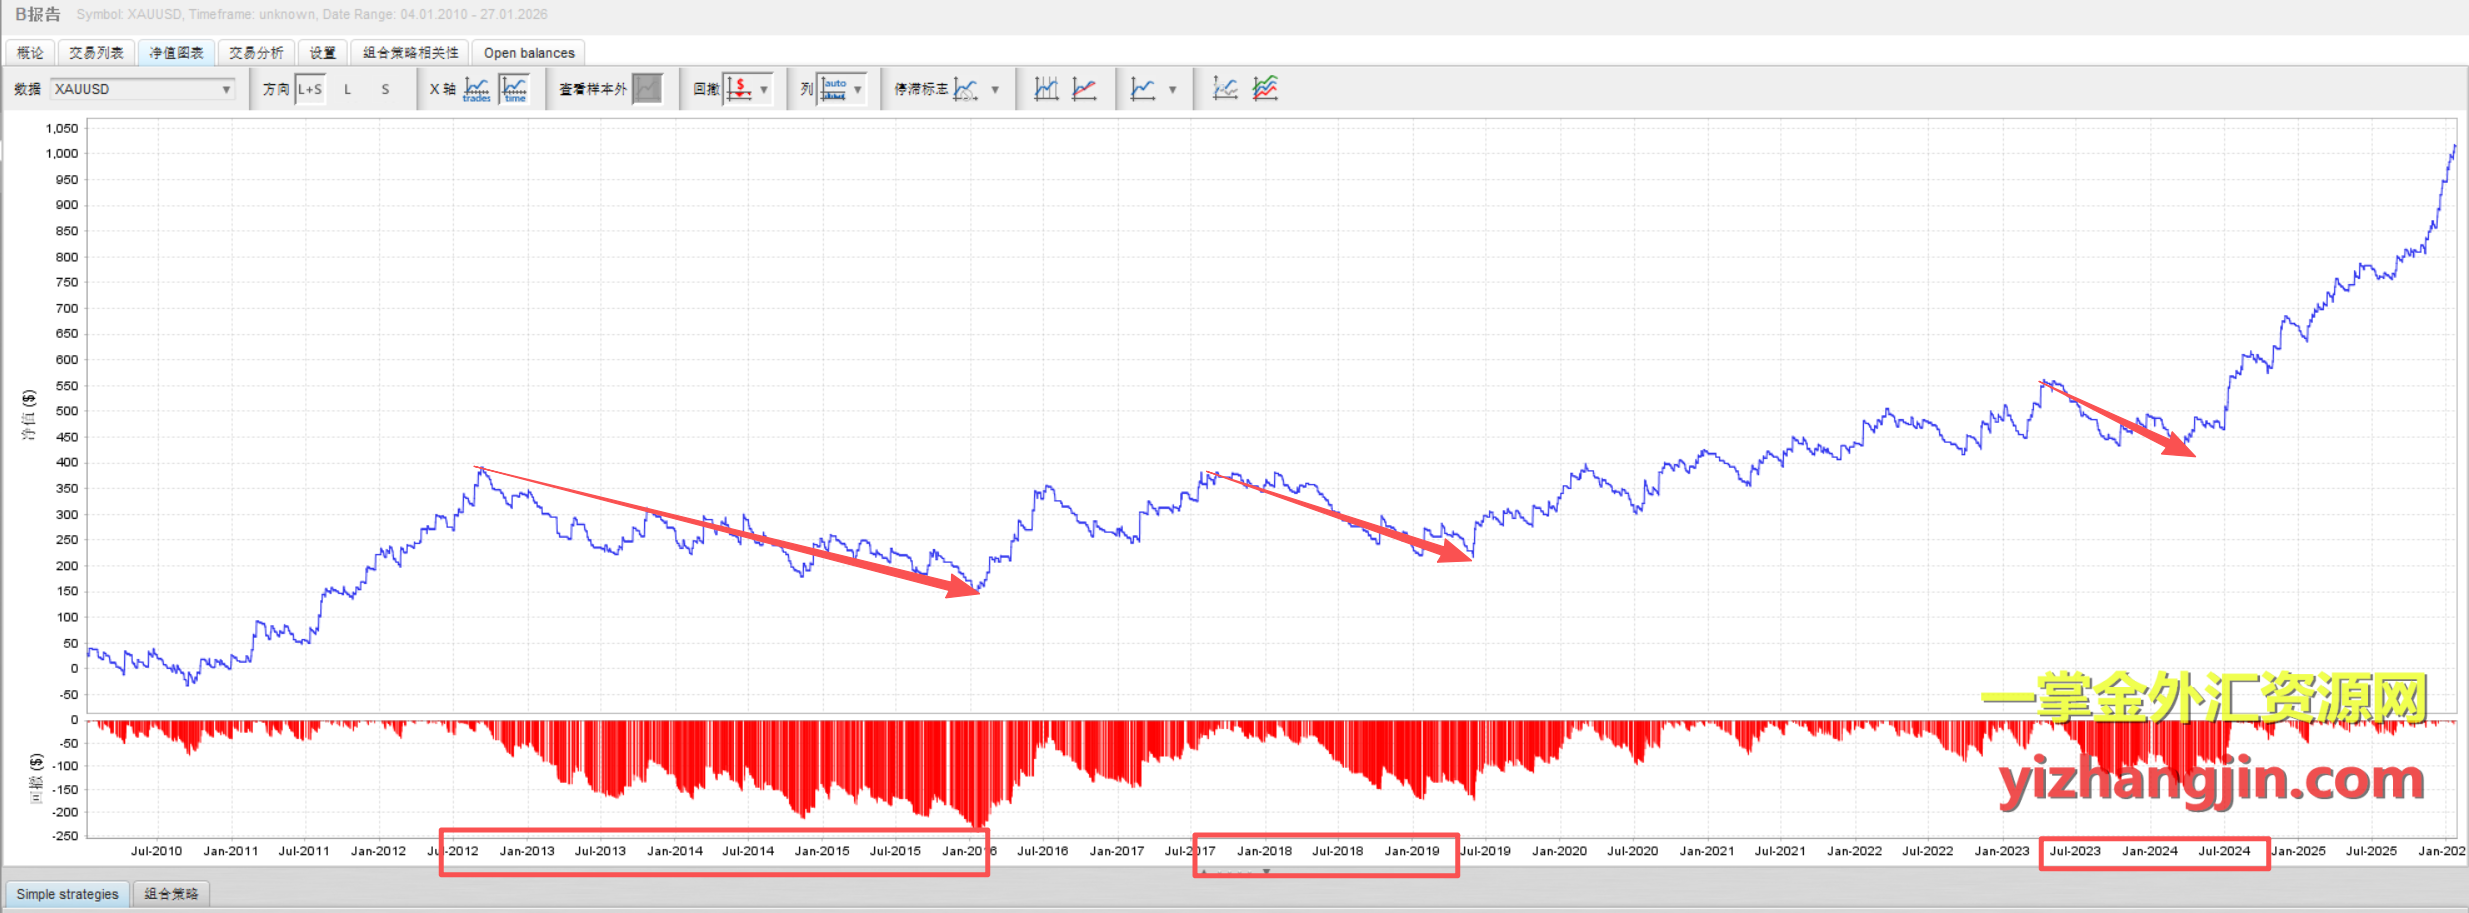Click the red-blue trend line chart icon
The width and height of the screenshot is (2469, 913).
point(1084,89)
